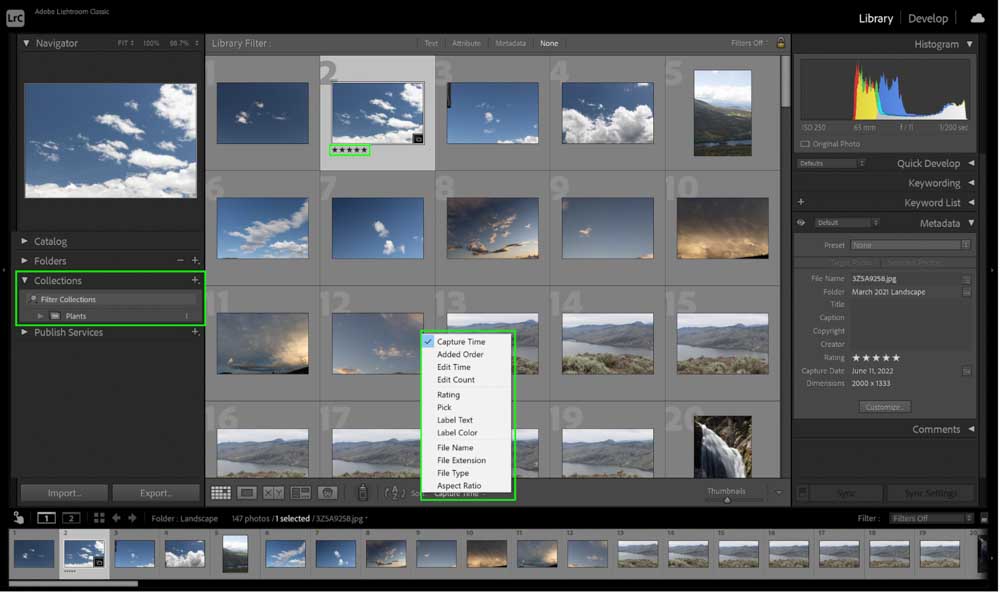Screen dimensions: 1000x592
Task: Open the Filters Off dropdown in filmstrip
Action: pos(932,519)
